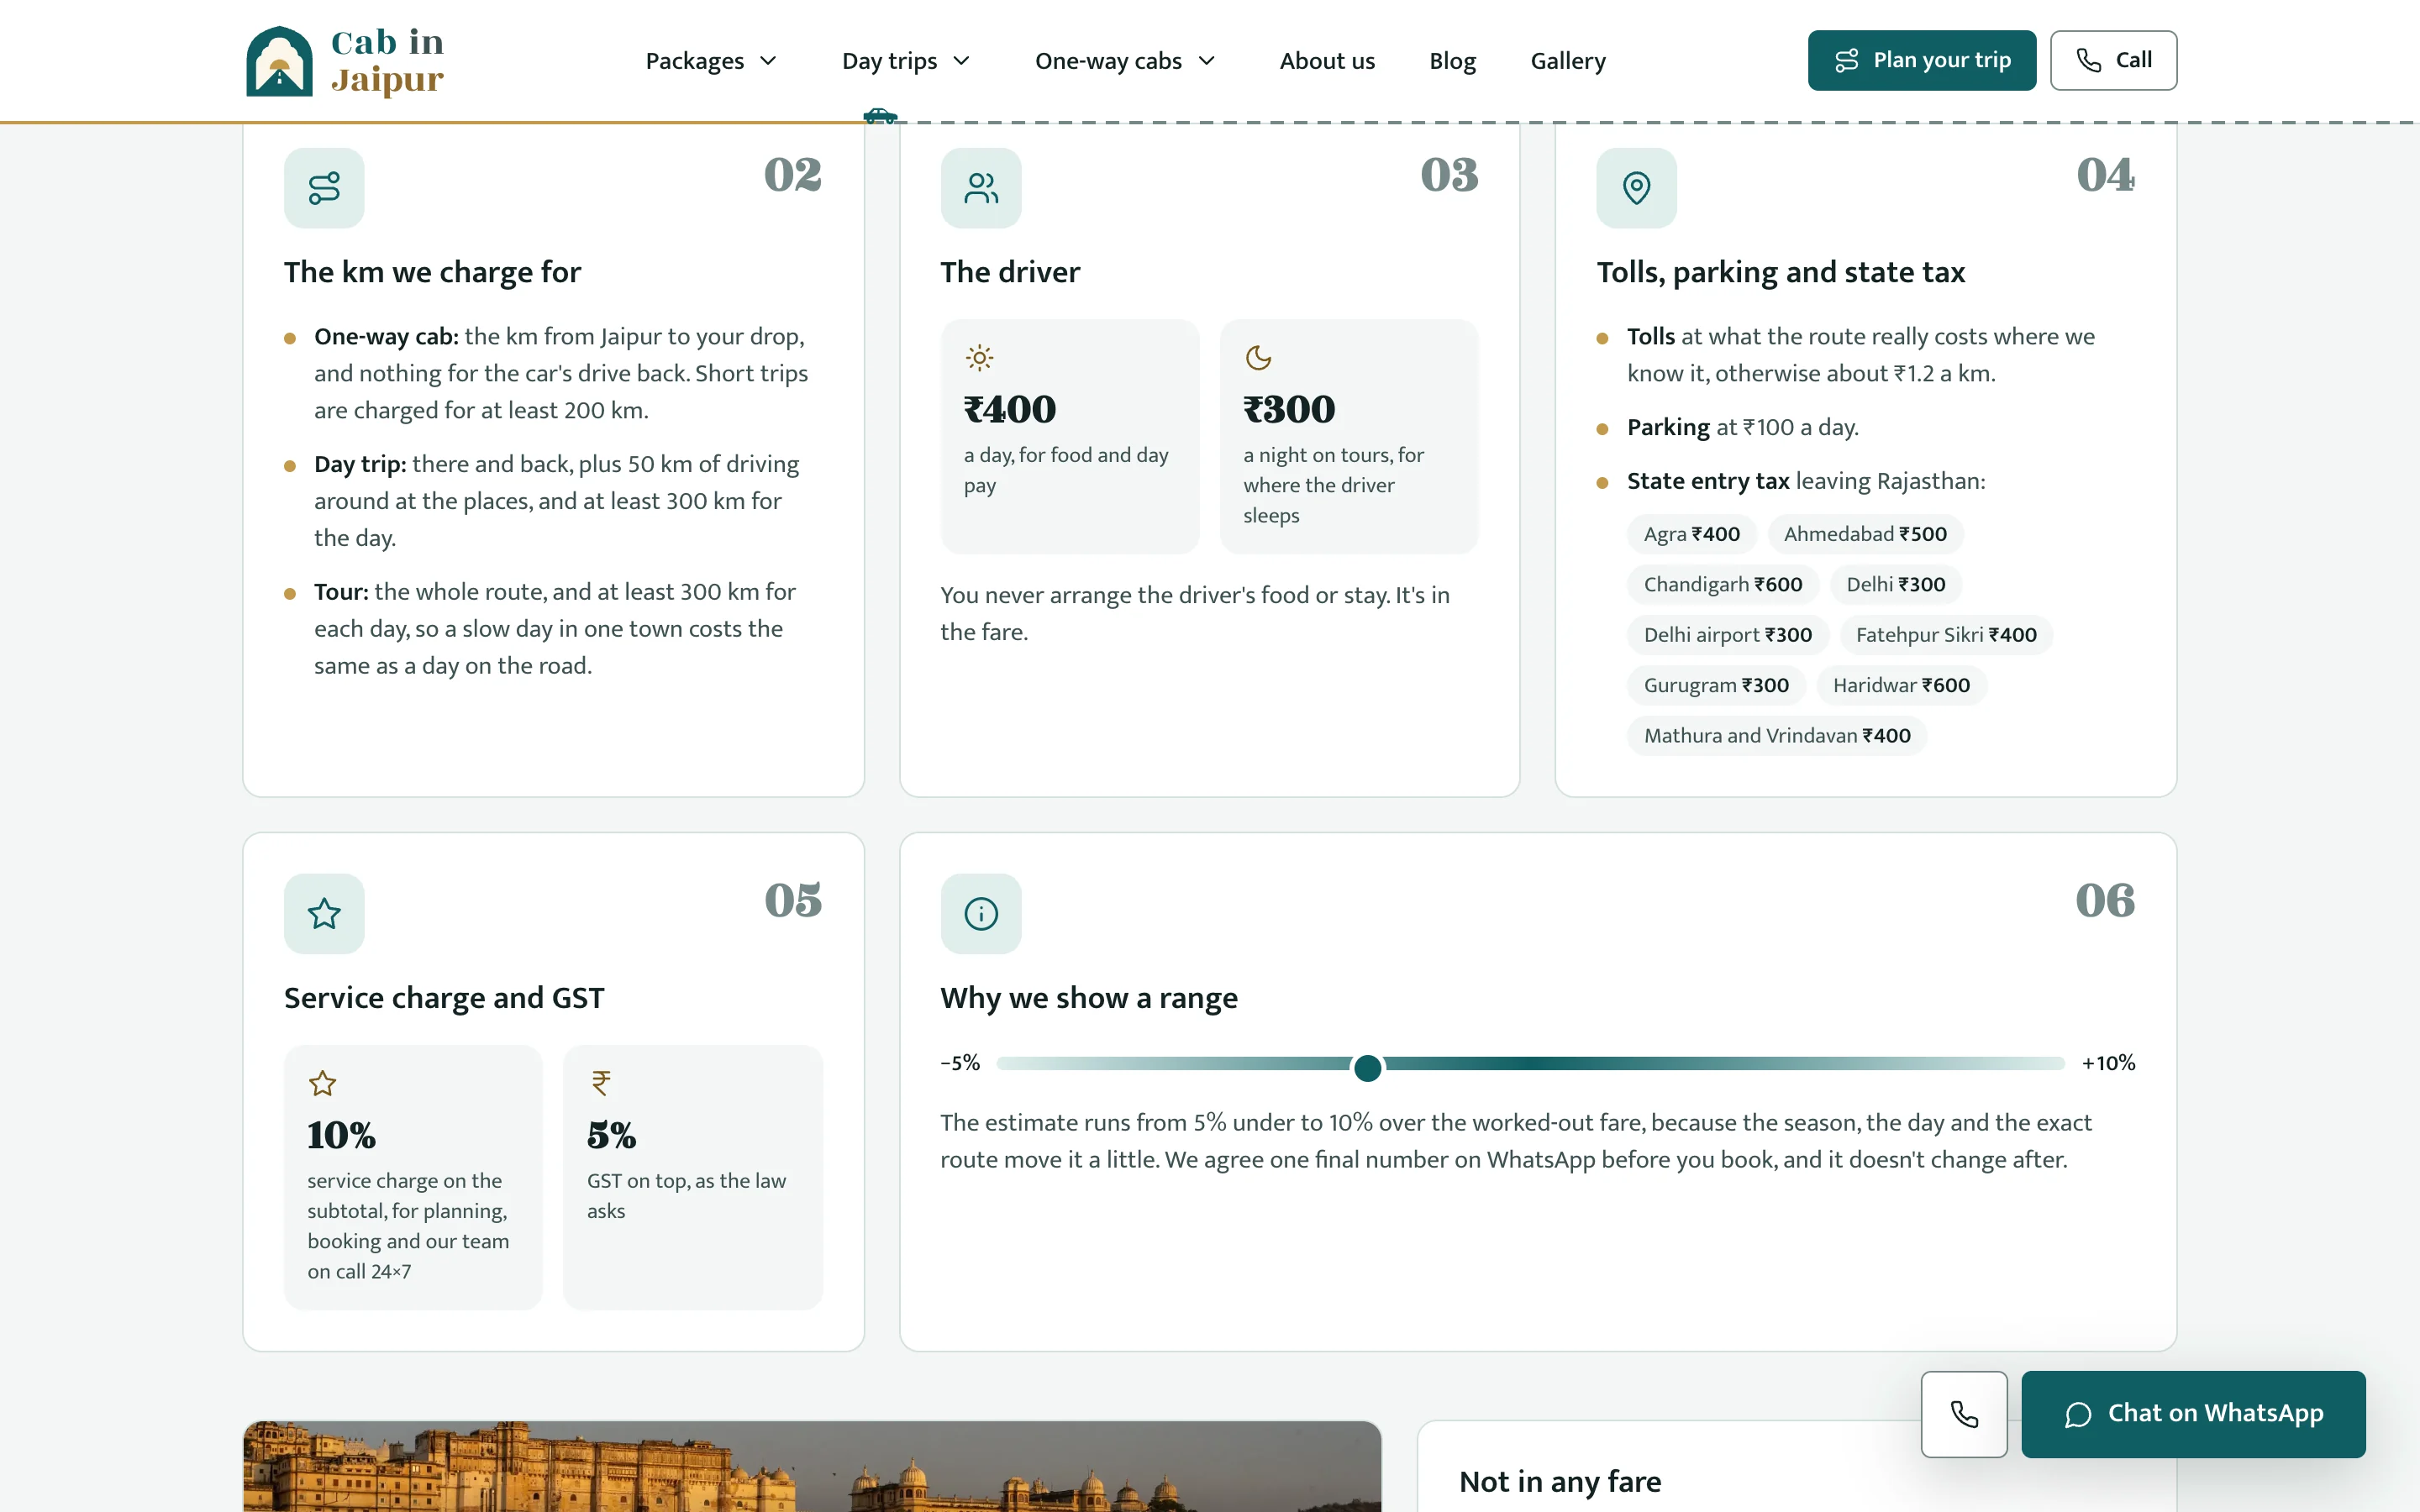Image resolution: width=2420 pixels, height=1512 pixels.
Task: Click the Delhi ₹300 tax chip
Action: click(x=1895, y=584)
